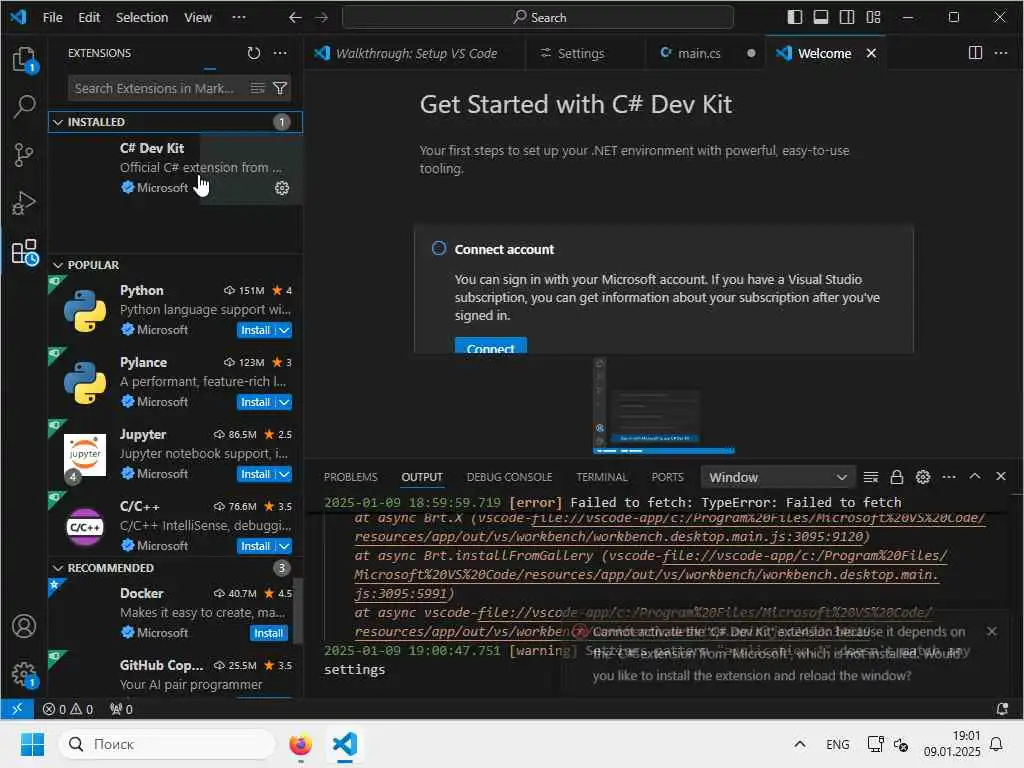Click the title bar Search box
Screen dimensions: 1024x768
pyautogui.click(x=538, y=18)
